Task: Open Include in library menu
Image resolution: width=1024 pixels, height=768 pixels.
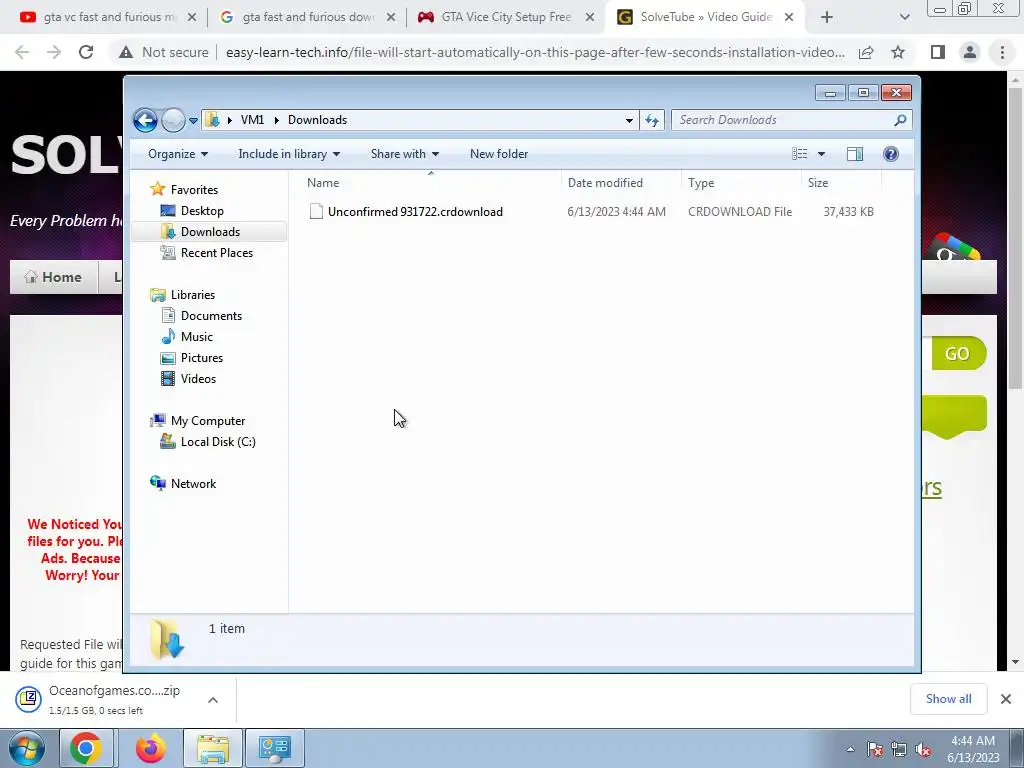Action: (289, 154)
